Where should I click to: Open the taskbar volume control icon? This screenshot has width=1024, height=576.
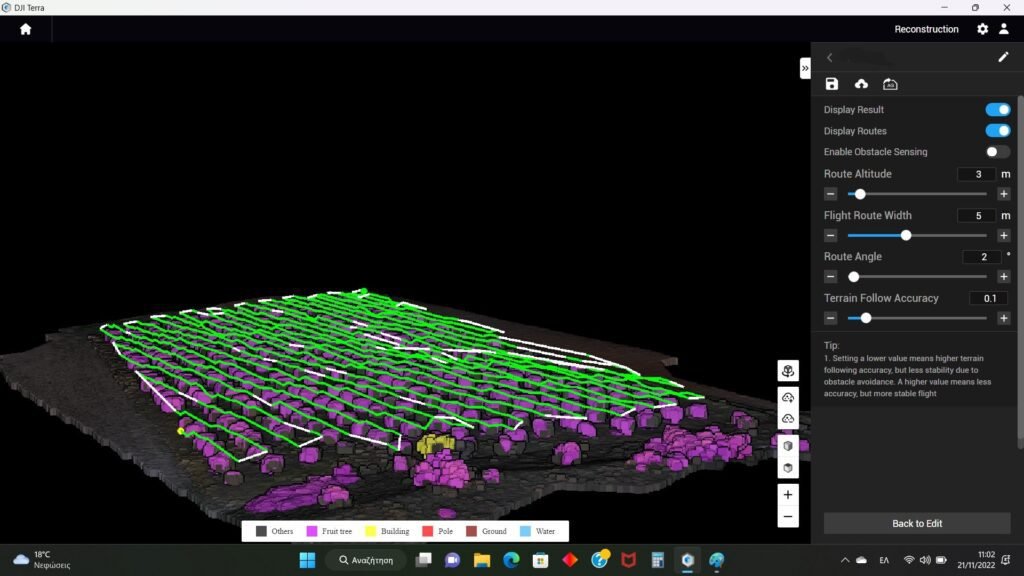[x=925, y=560]
